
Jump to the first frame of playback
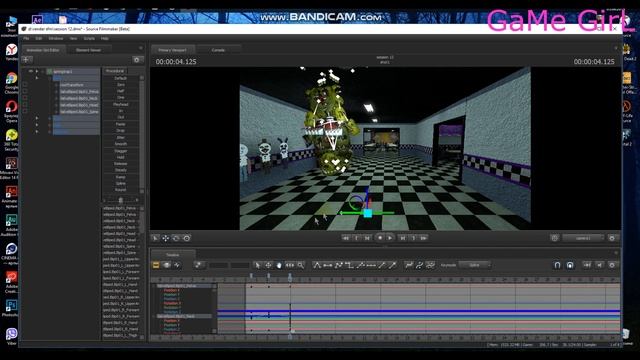pos(345,238)
